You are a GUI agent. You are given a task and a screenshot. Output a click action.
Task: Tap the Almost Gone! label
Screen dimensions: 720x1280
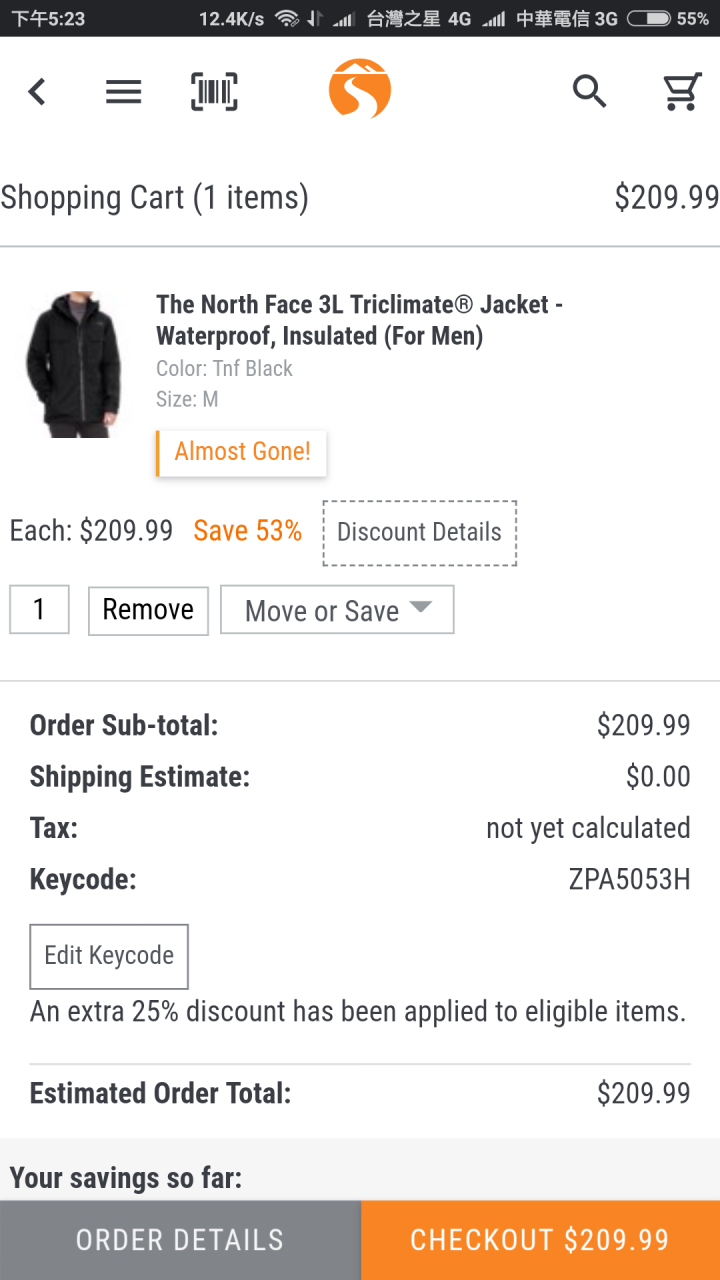click(241, 452)
